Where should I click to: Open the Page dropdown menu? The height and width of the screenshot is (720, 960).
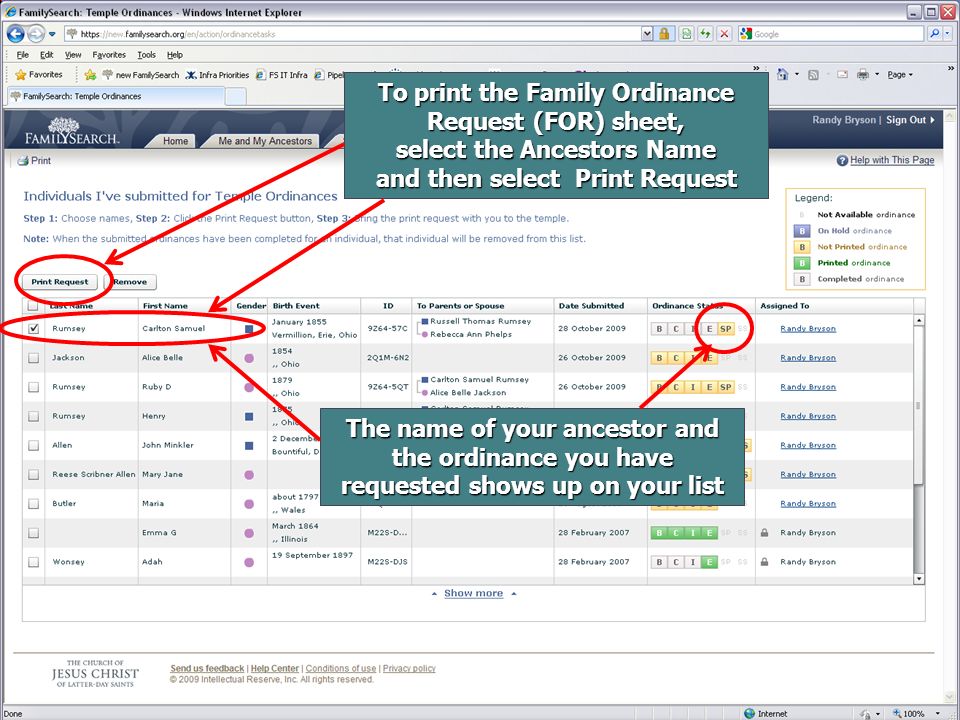900,75
